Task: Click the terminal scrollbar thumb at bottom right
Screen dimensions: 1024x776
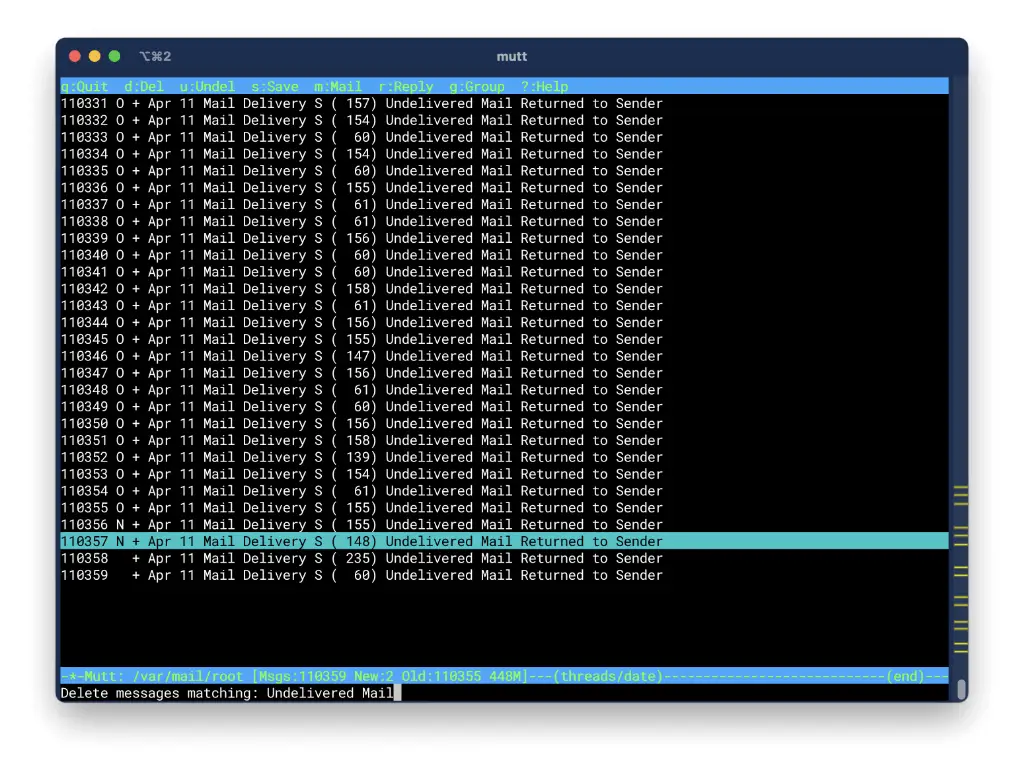Action: point(961,689)
